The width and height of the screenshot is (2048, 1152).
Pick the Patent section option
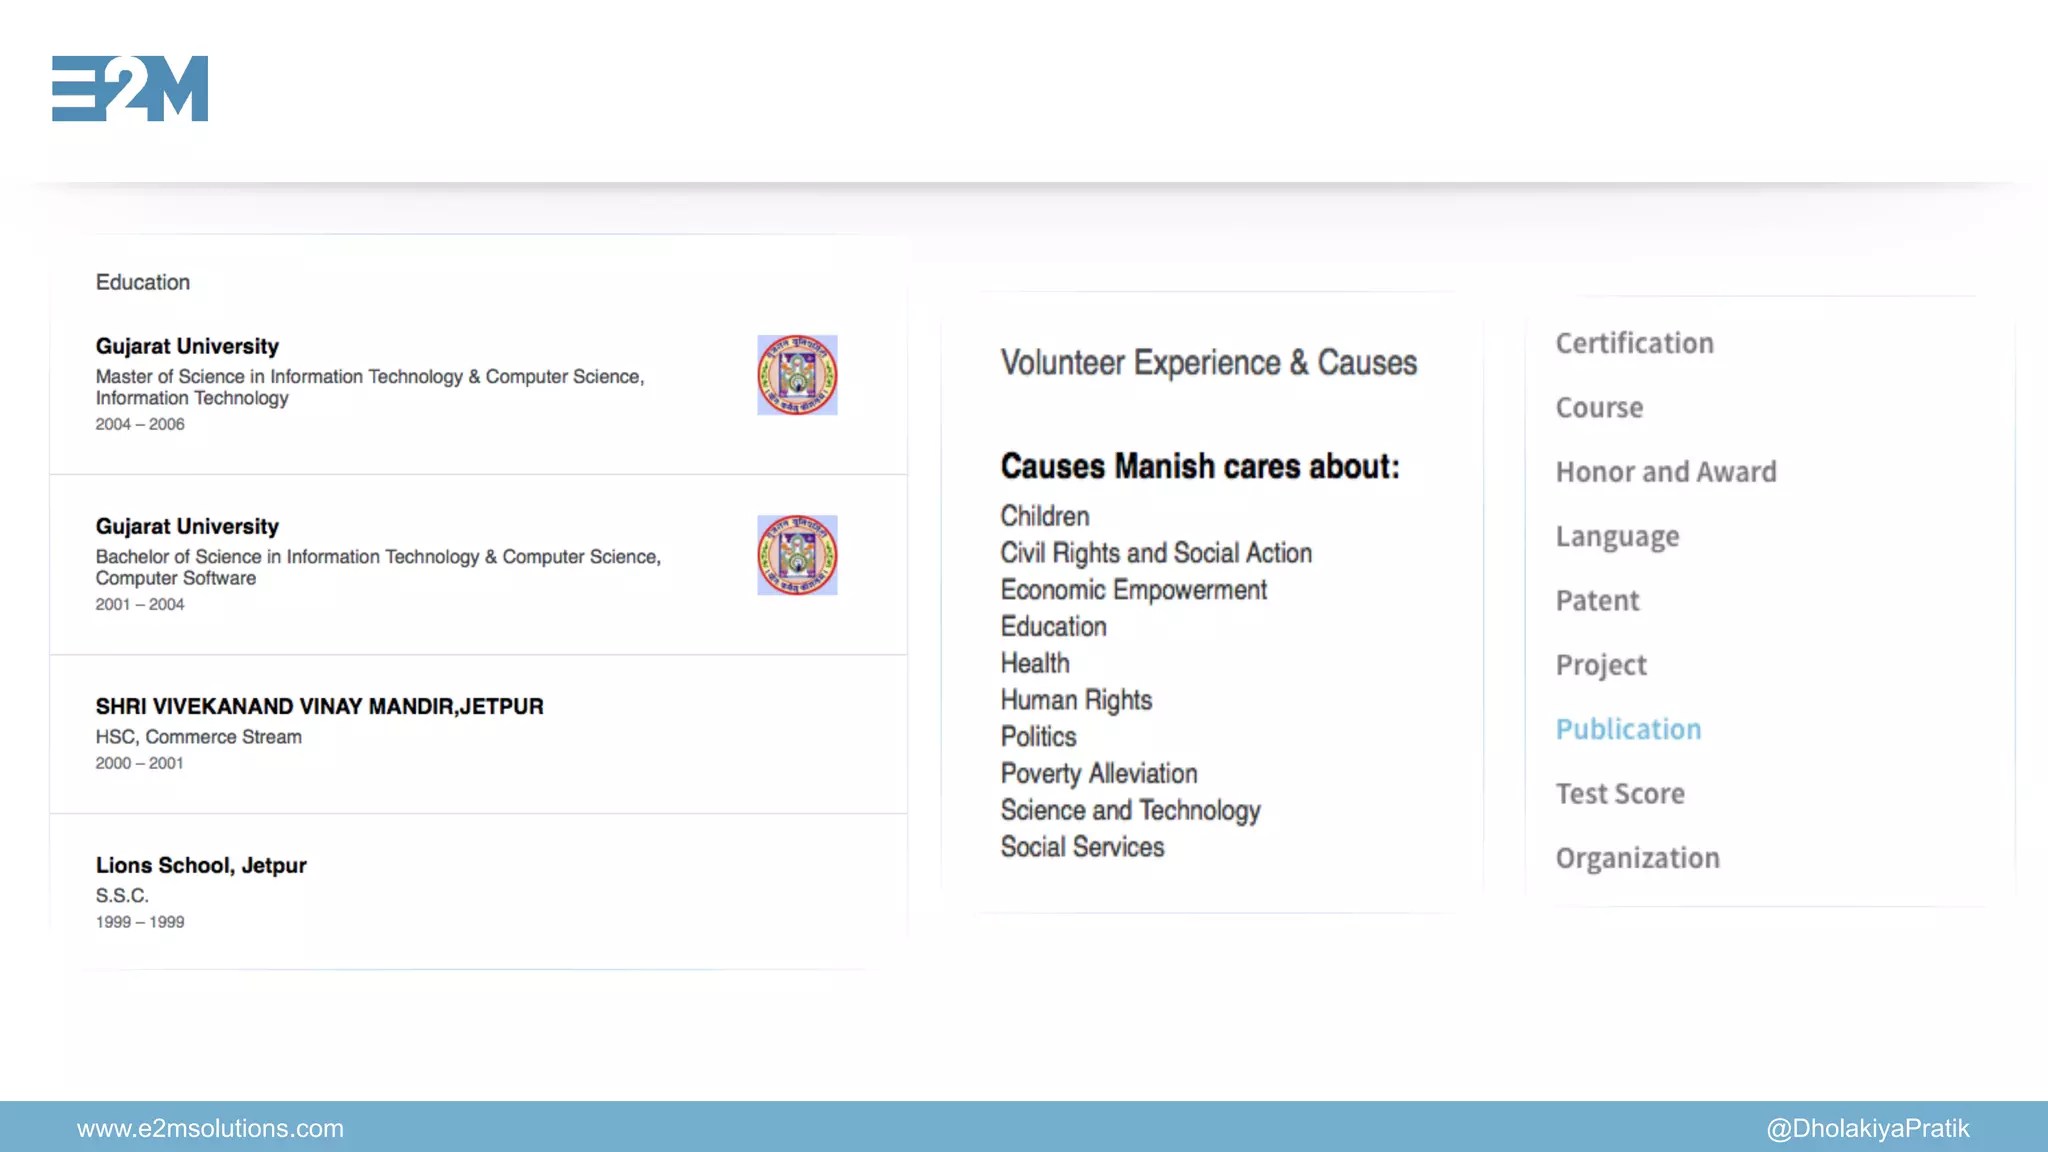pyautogui.click(x=1597, y=601)
